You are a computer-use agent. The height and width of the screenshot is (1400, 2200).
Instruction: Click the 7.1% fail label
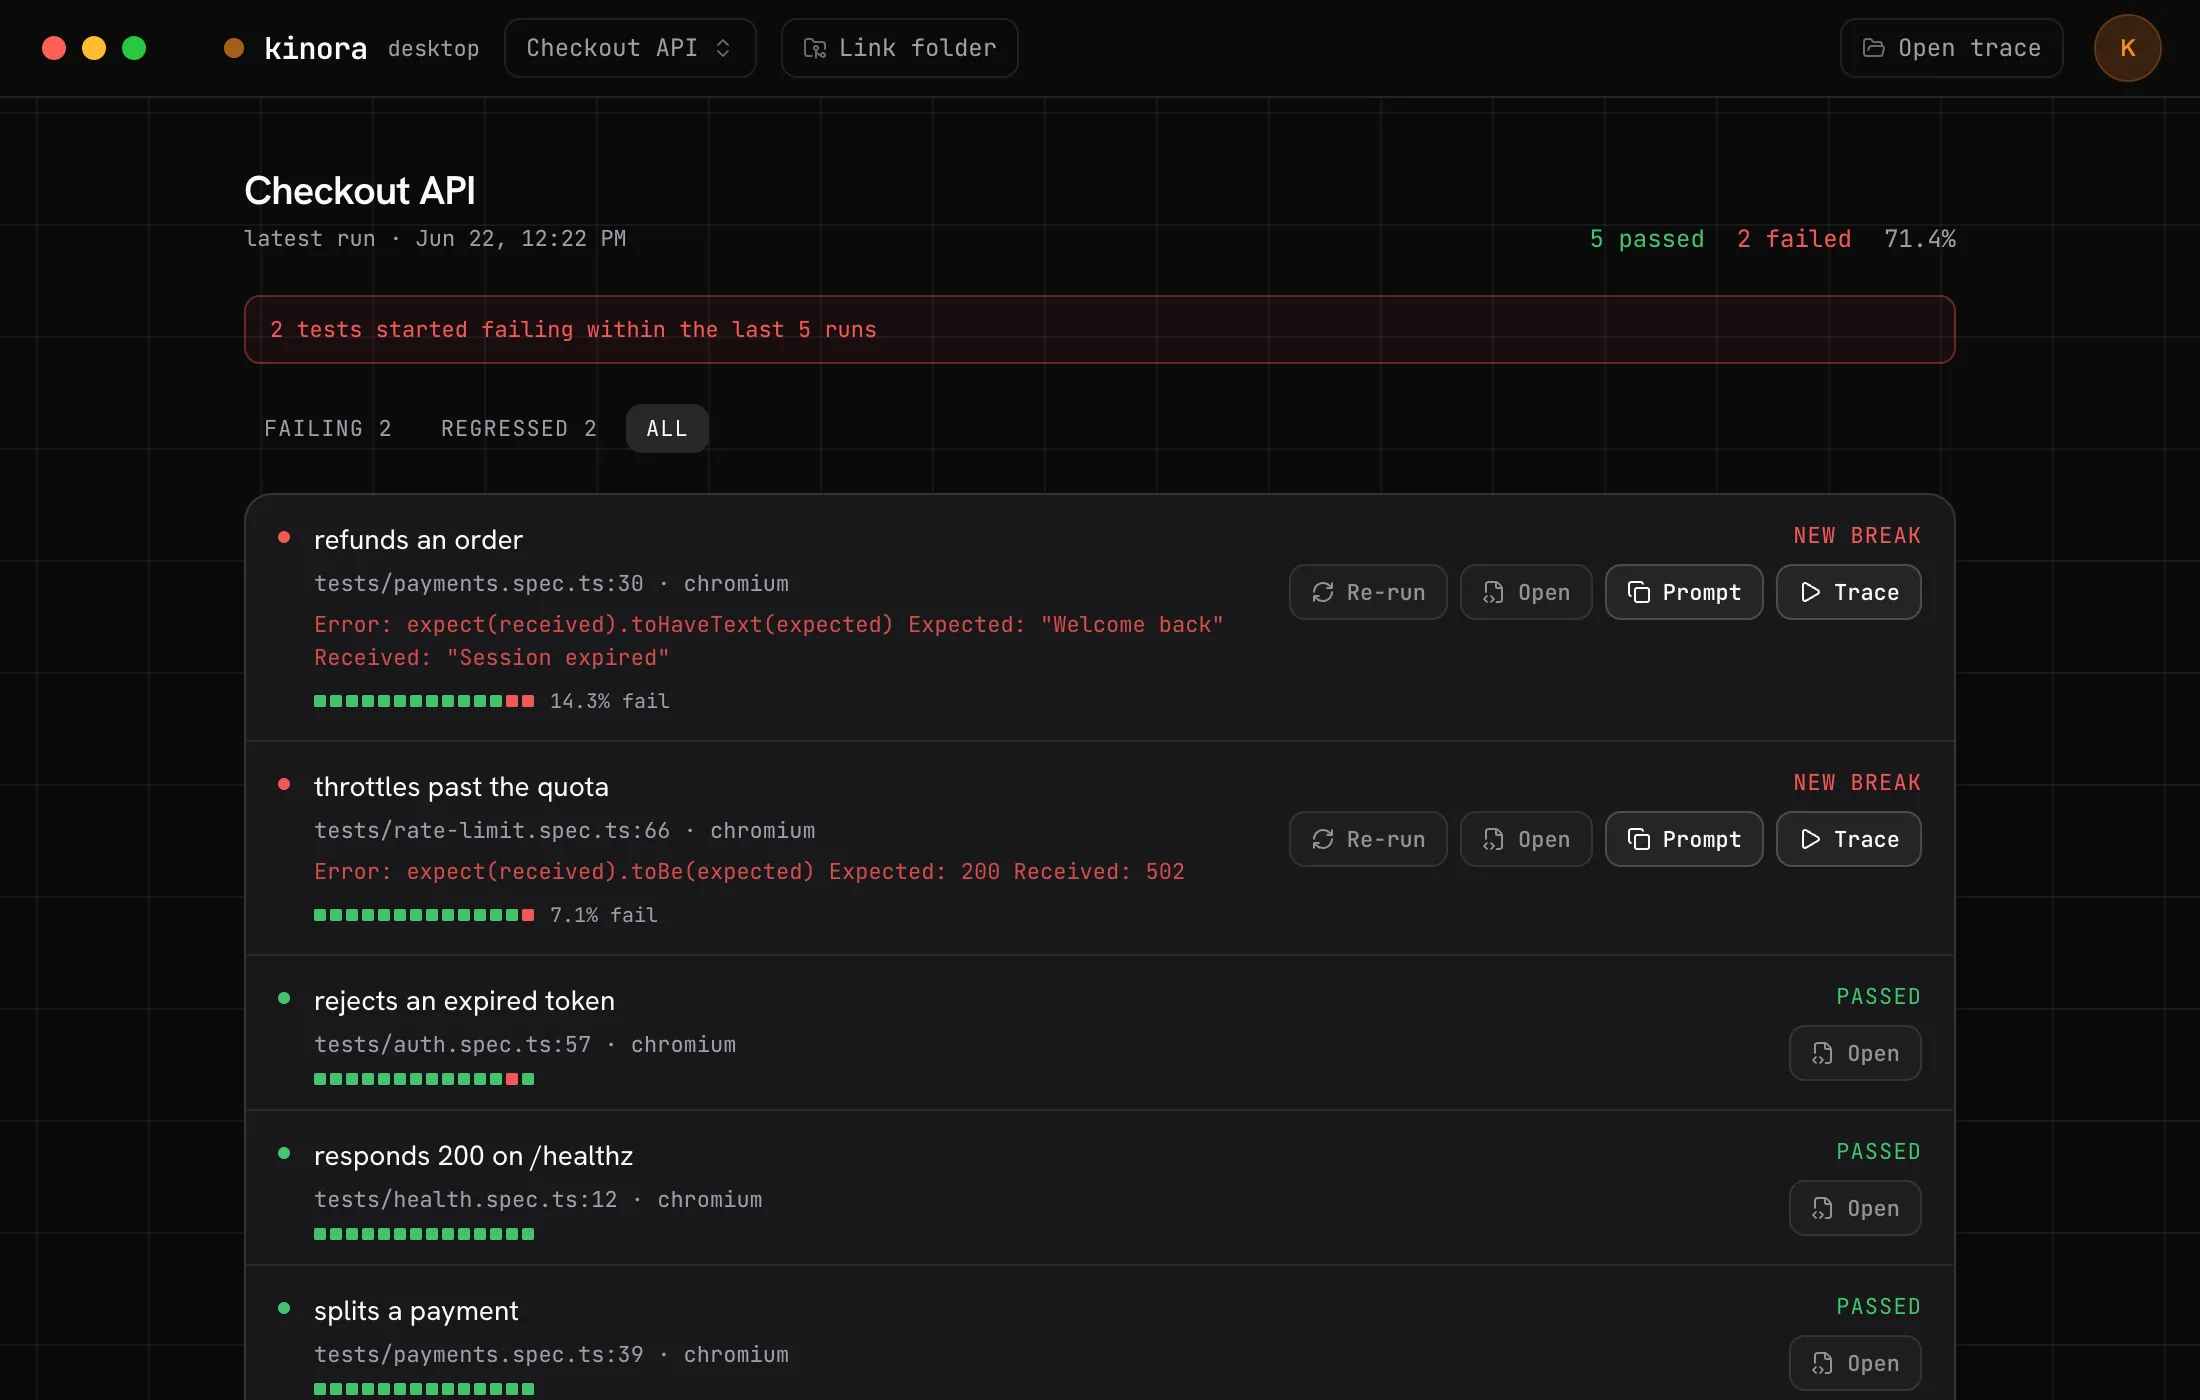(604, 916)
